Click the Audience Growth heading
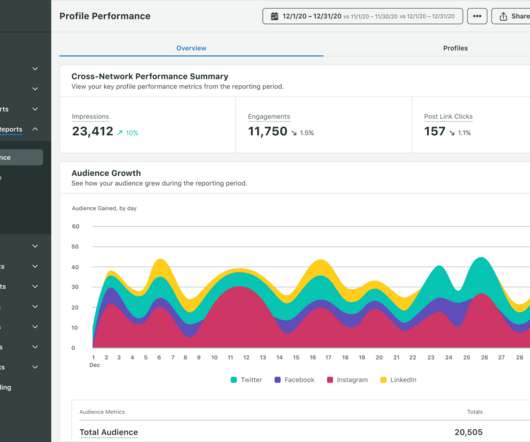 tap(106, 173)
